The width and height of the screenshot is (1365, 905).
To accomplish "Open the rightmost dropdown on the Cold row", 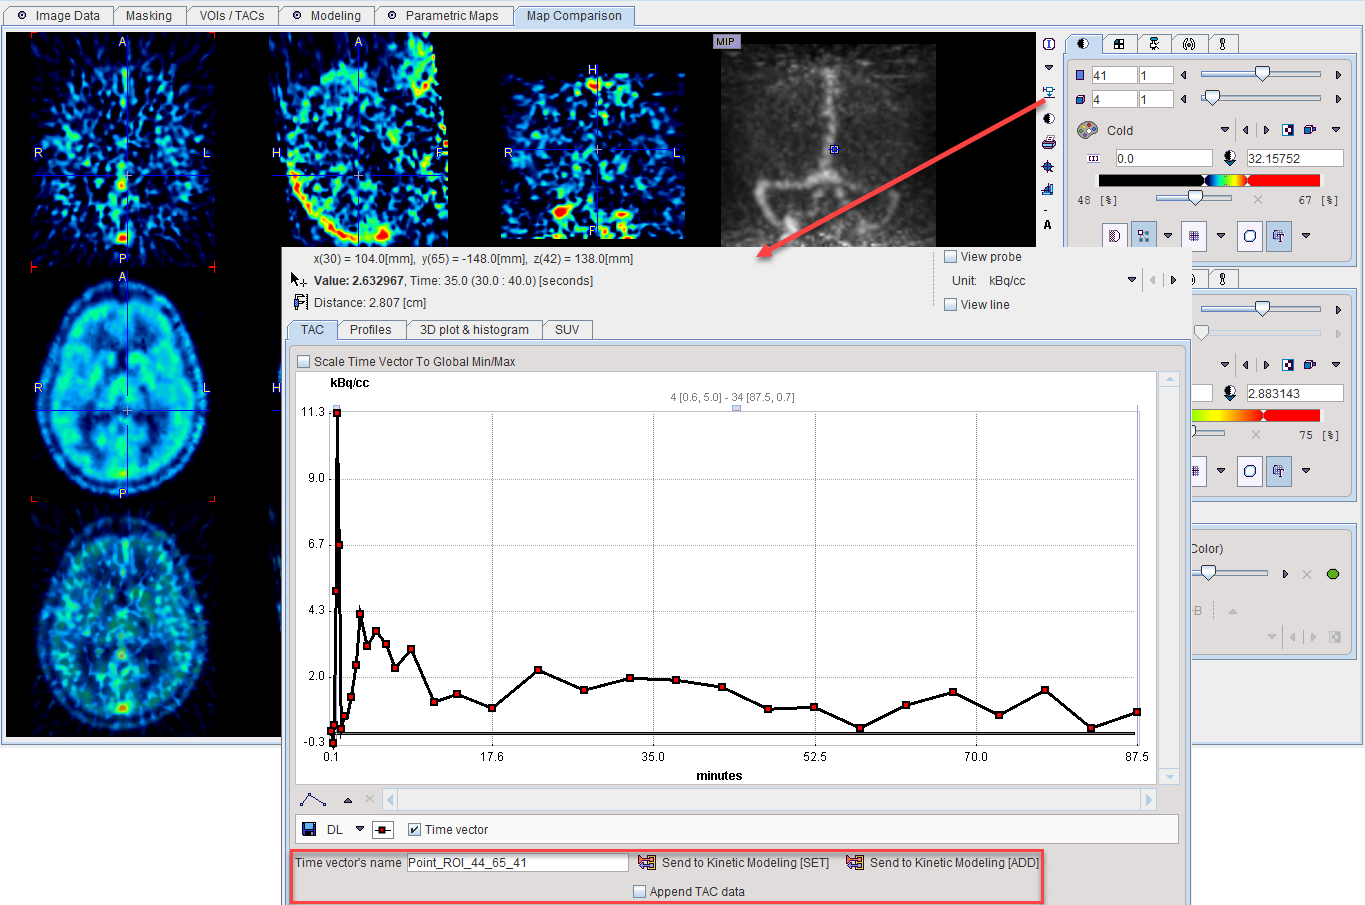I will tap(1336, 130).
